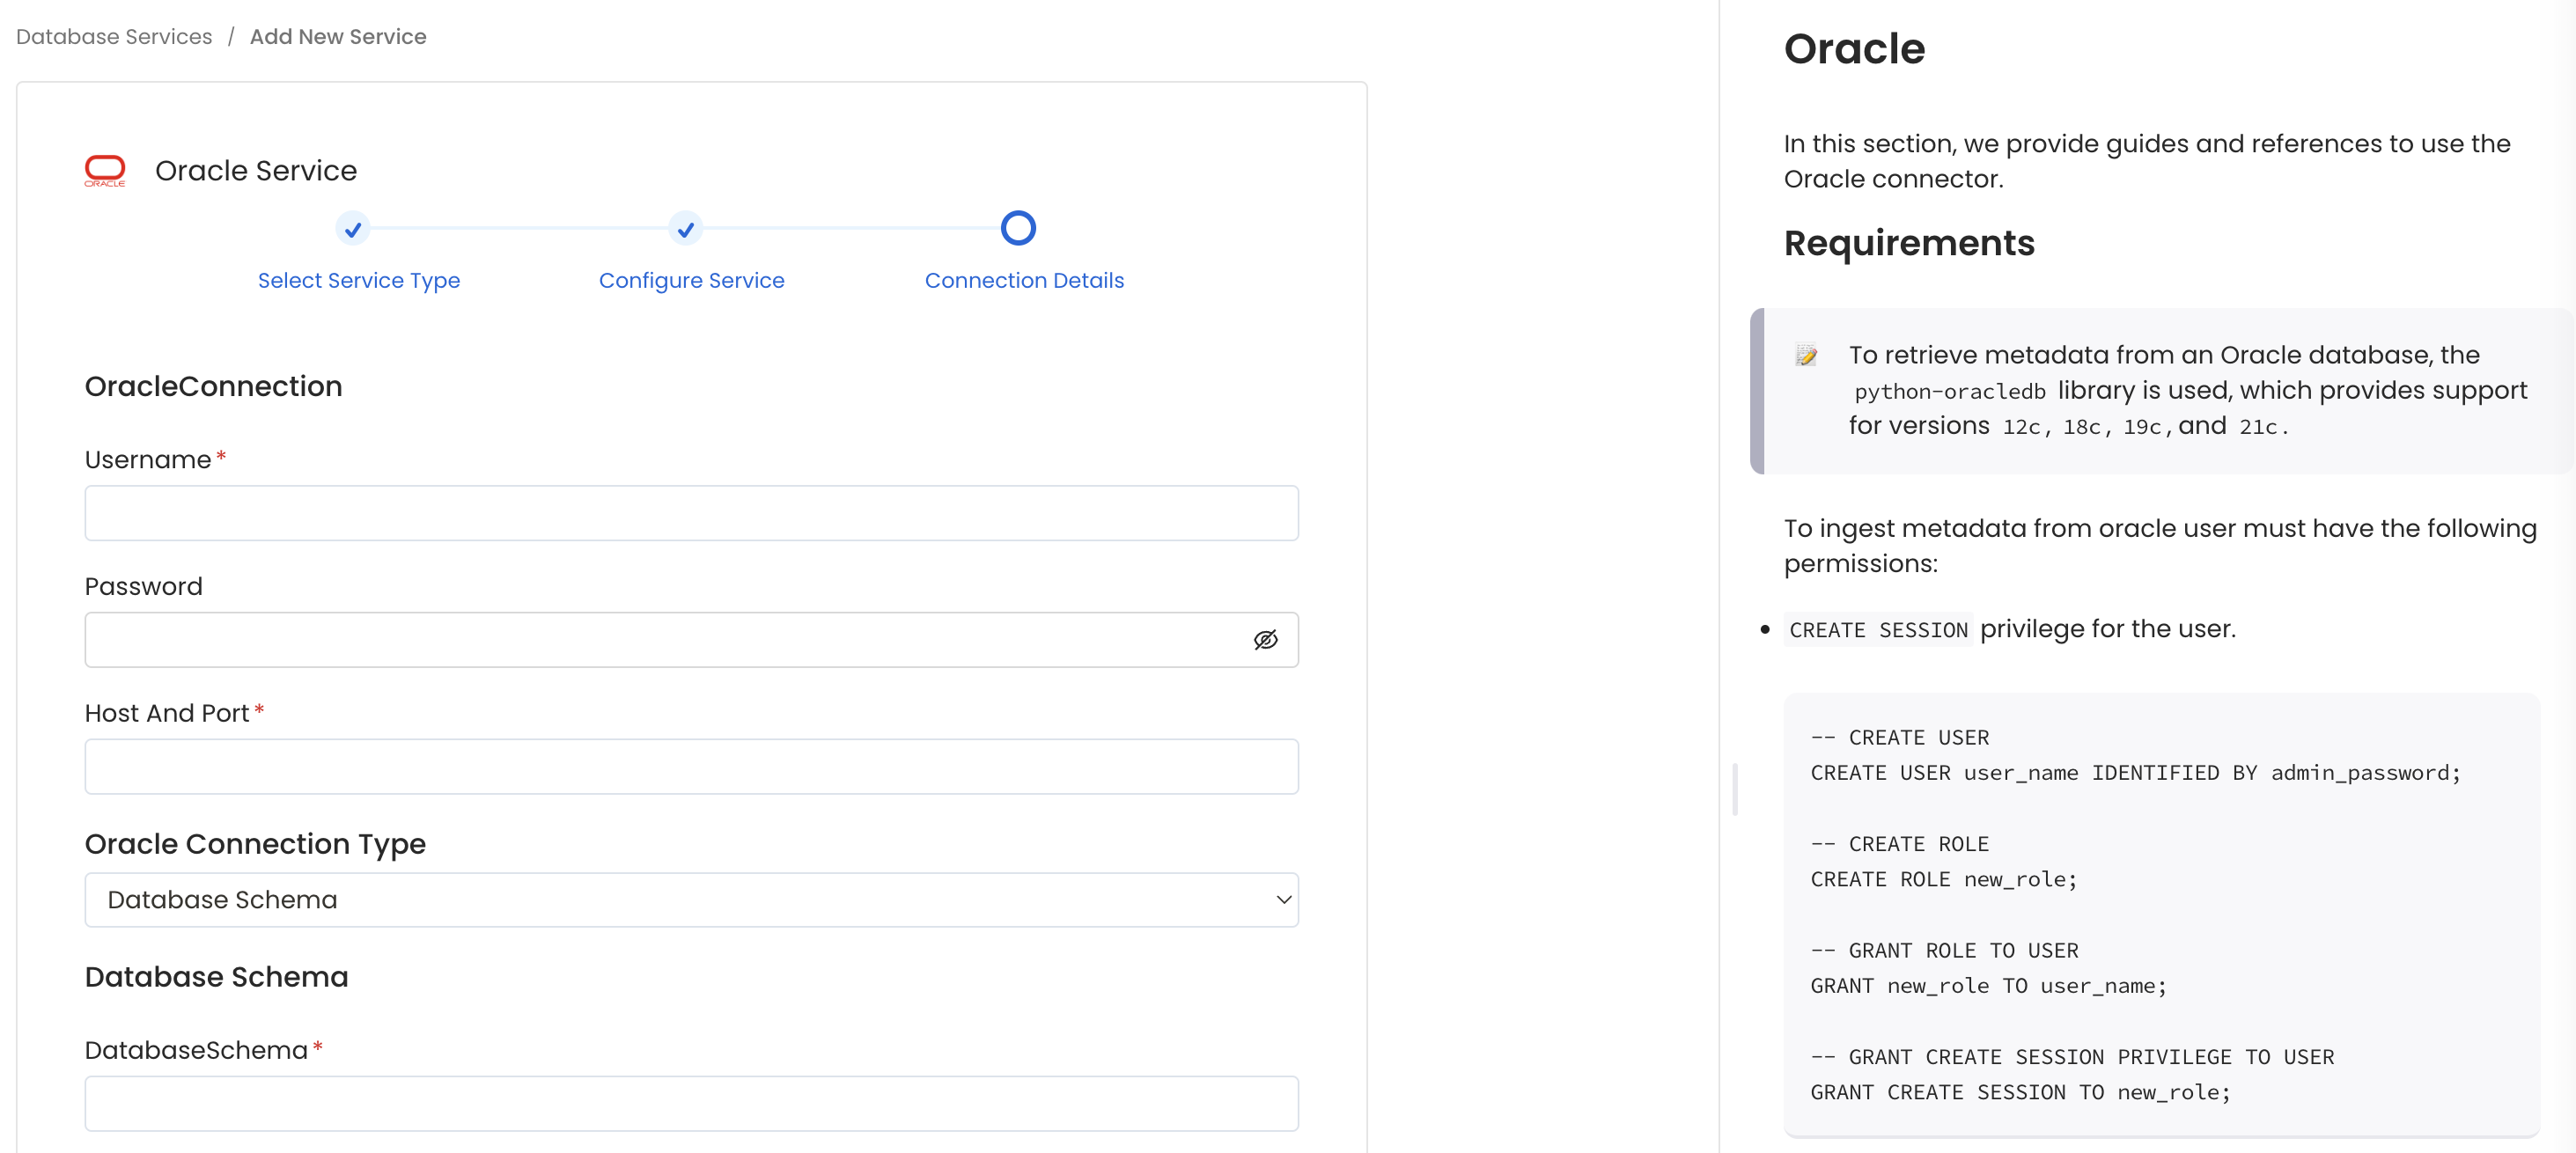Image resolution: width=2576 pixels, height=1153 pixels.
Task: Focus the DatabaseSchema input field
Action: pos(692,1103)
